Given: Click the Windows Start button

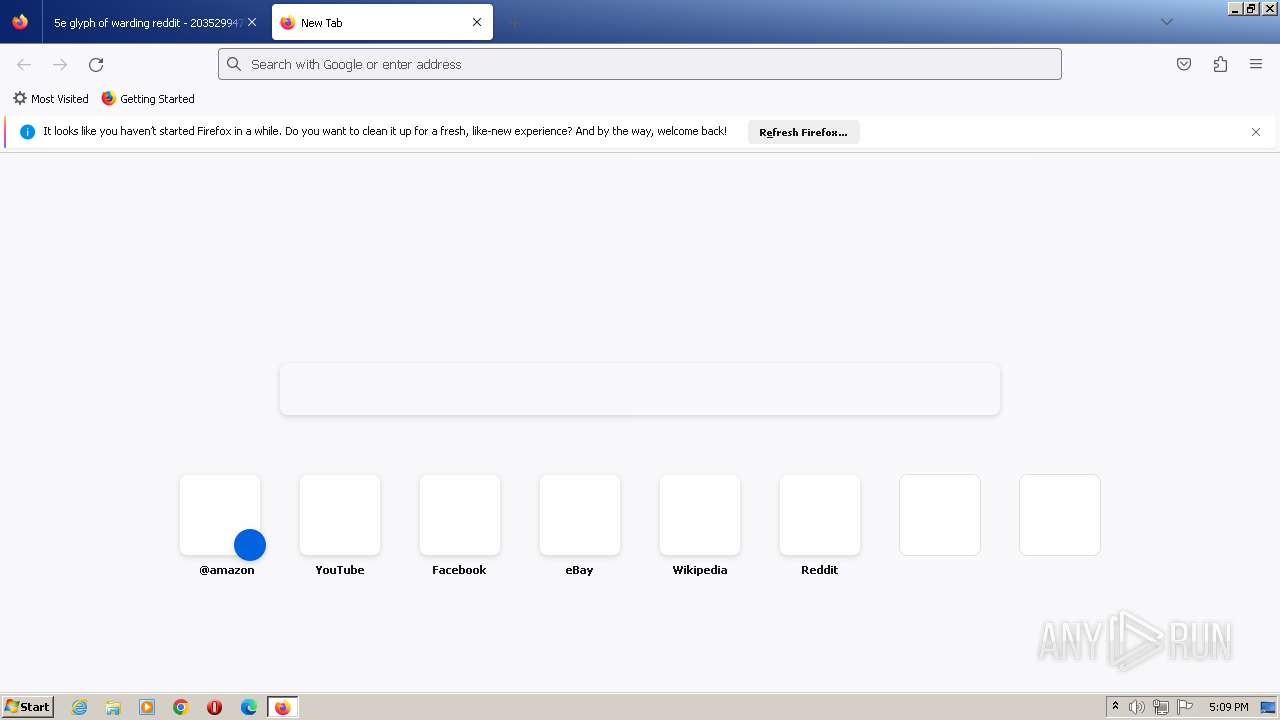Looking at the screenshot, I should (x=28, y=707).
